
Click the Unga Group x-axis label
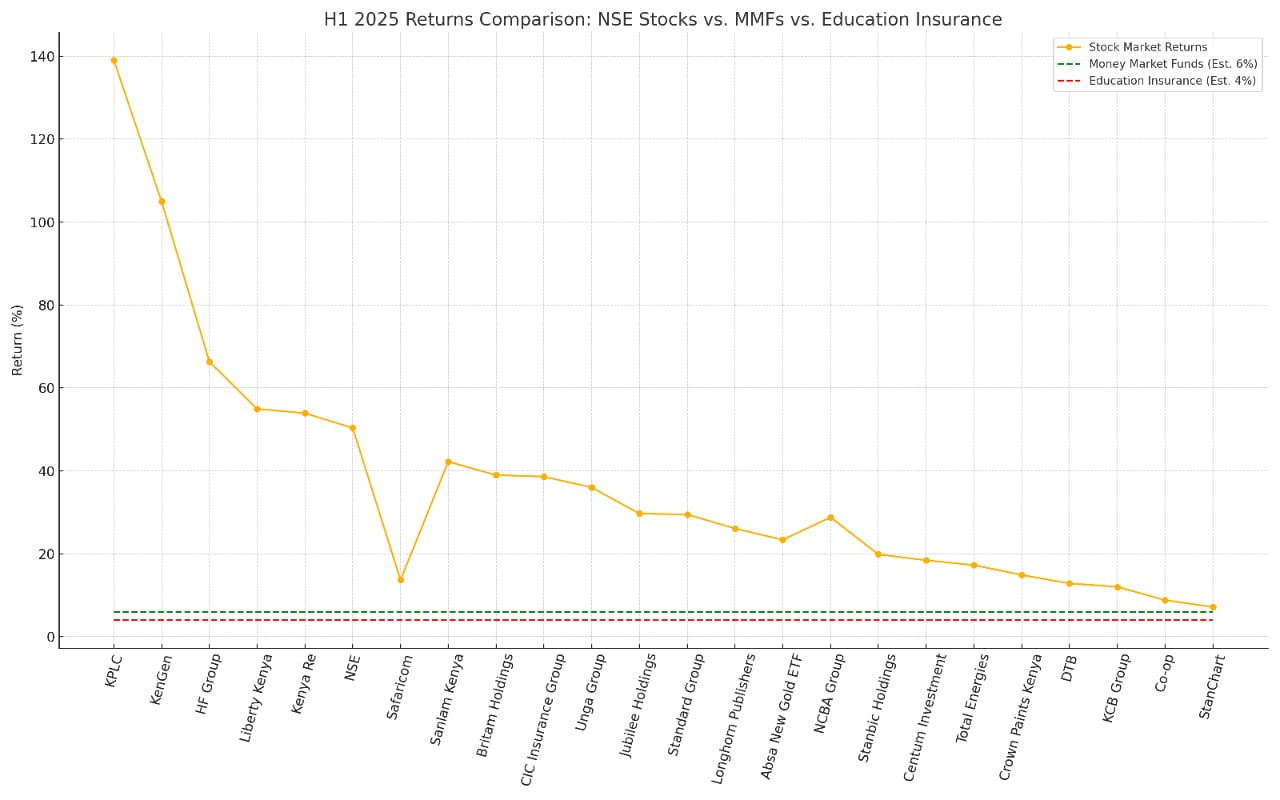(x=590, y=692)
